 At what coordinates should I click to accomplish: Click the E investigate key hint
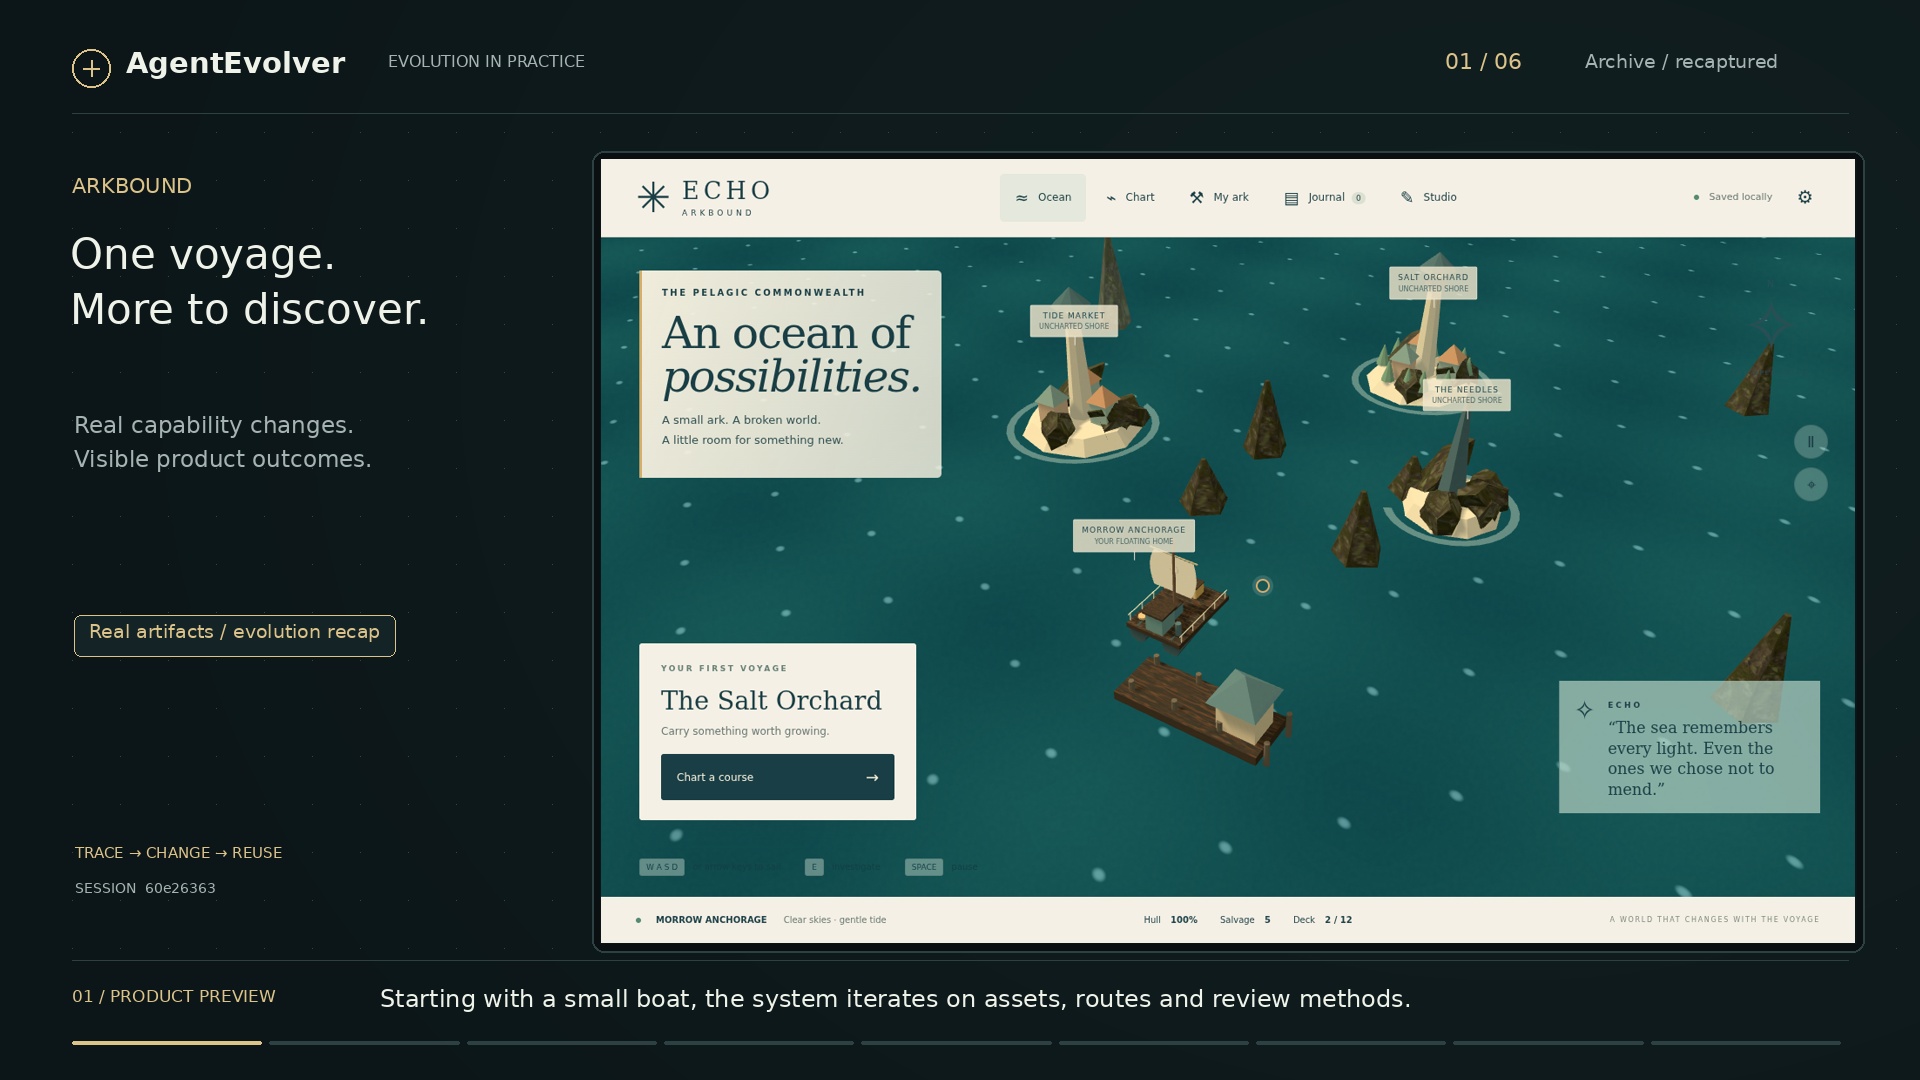814,867
